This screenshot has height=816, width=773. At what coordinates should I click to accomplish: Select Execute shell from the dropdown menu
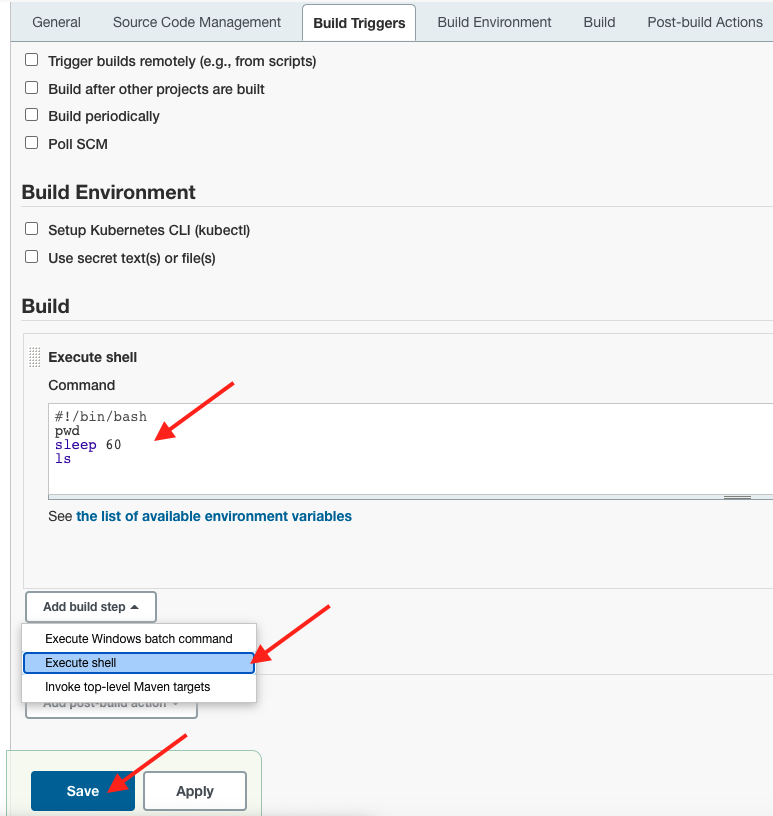tap(139, 663)
